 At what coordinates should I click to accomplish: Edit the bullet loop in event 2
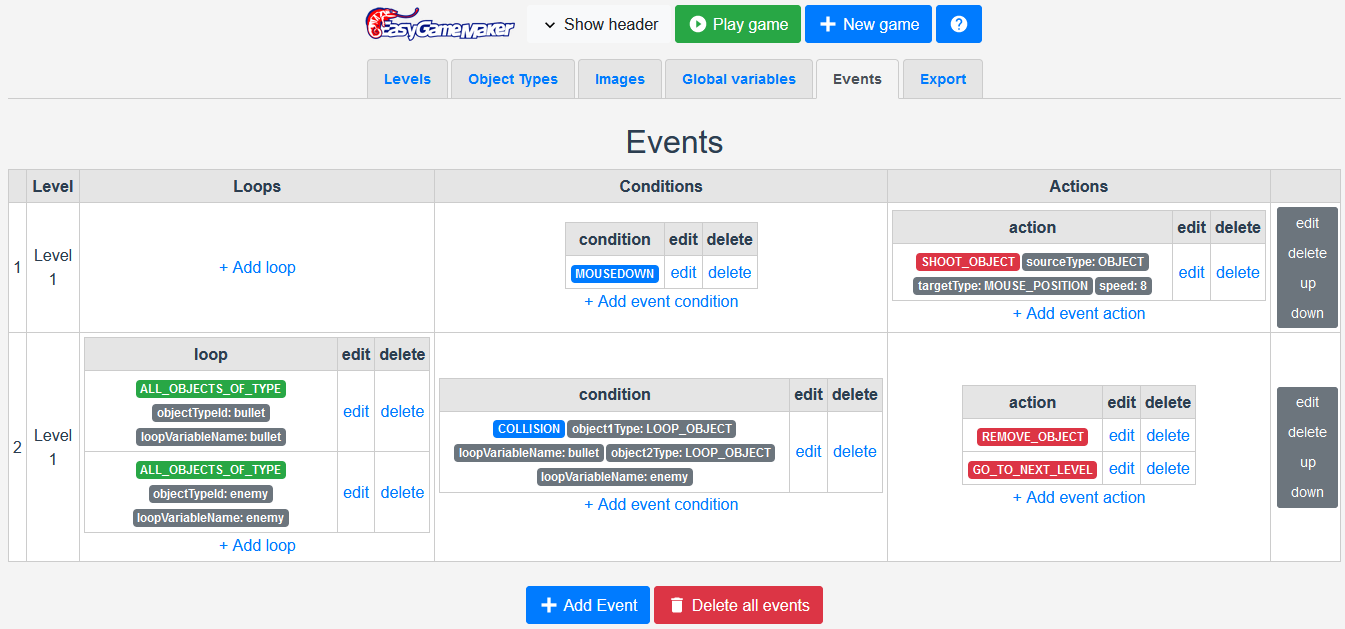356,411
